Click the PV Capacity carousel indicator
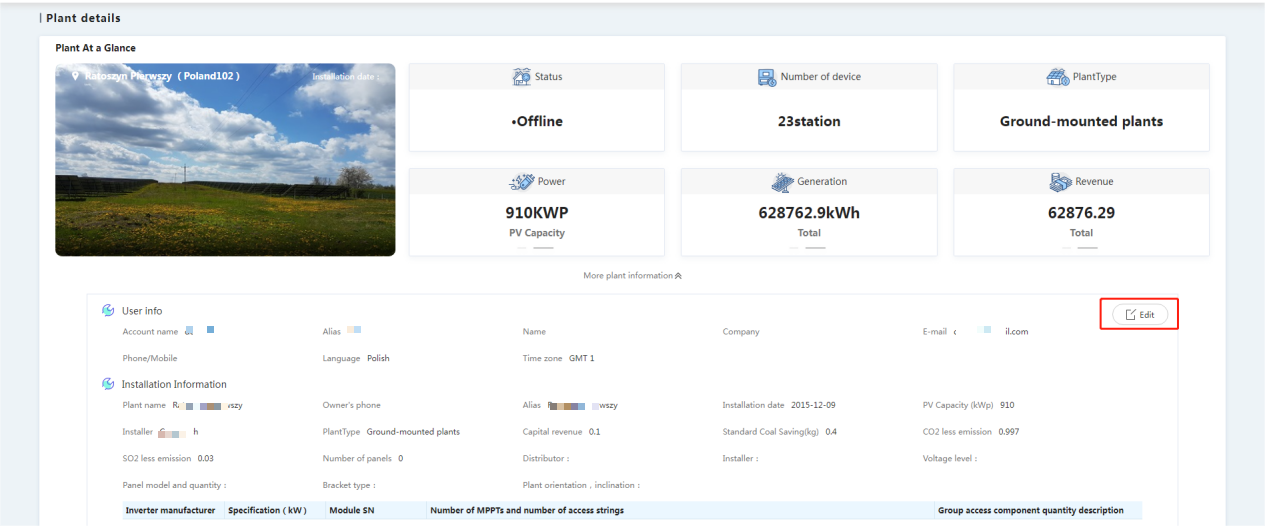The width and height of the screenshot is (1265, 526). pos(537,246)
